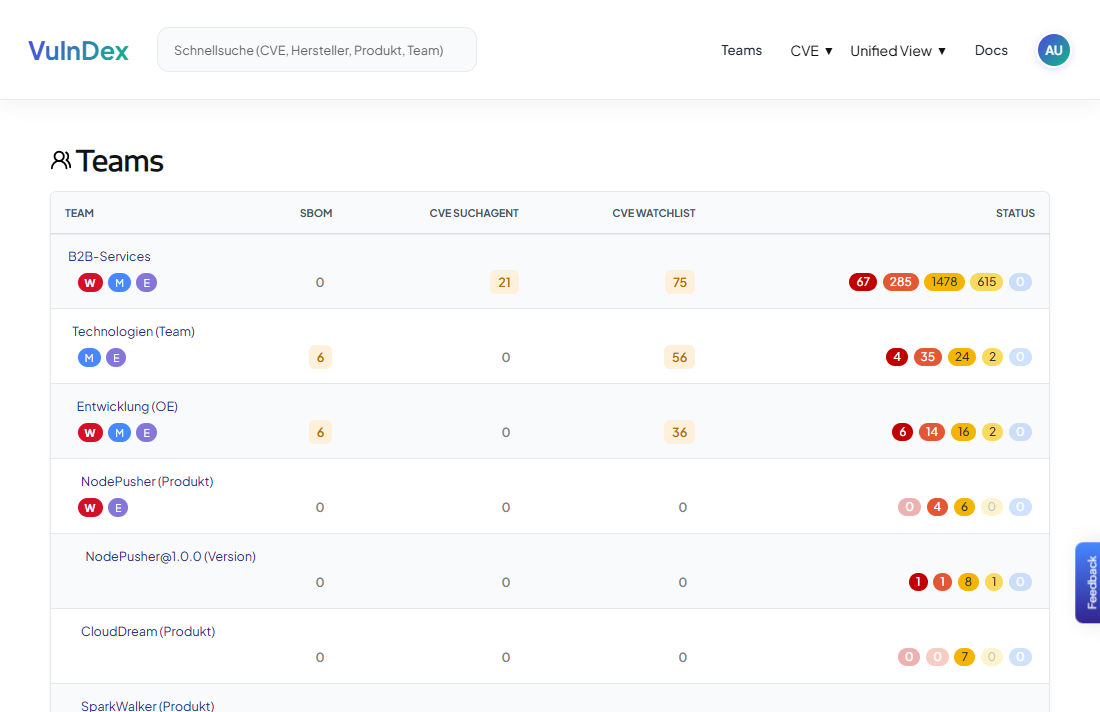Expand the Unified View dropdown

[897, 51]
